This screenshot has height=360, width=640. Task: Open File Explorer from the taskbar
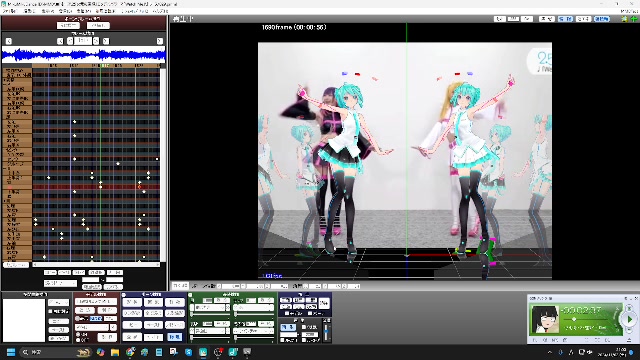click(115, 352)
